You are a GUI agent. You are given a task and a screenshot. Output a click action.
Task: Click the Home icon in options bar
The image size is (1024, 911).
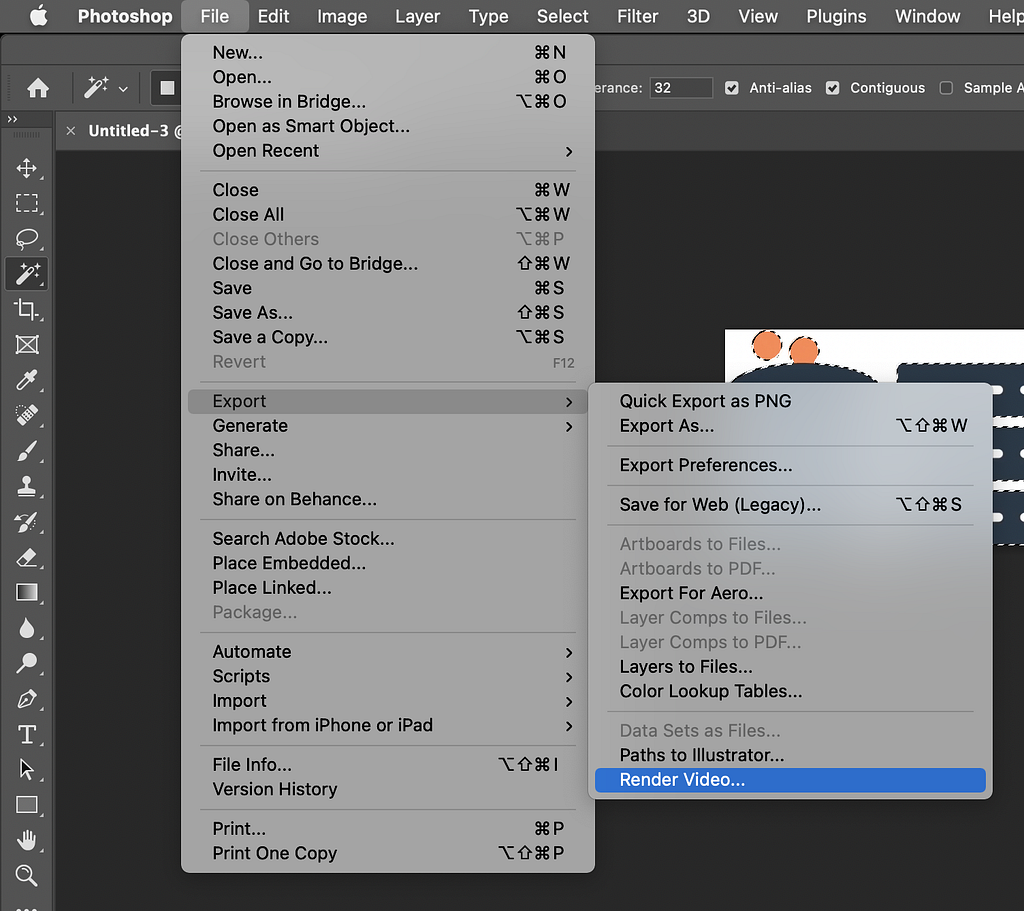click(x=38, y=88)
